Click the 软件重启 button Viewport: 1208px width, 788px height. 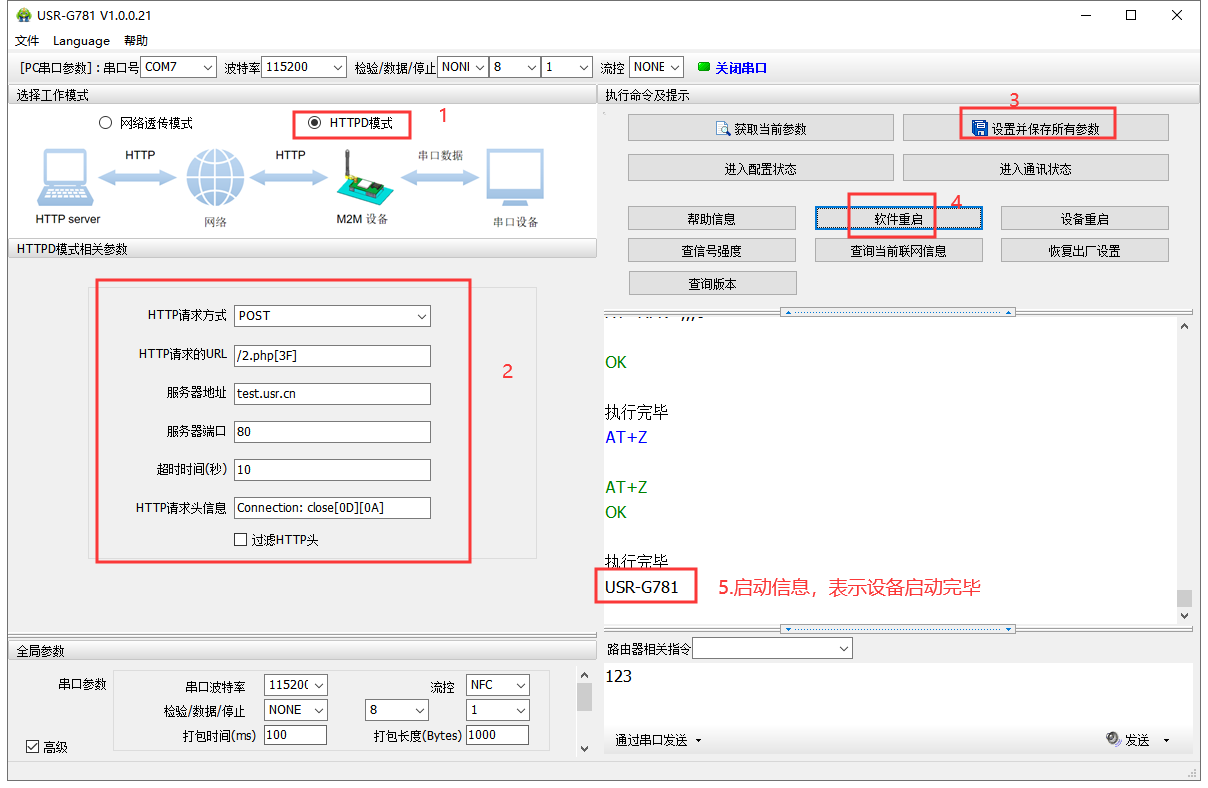898,219
